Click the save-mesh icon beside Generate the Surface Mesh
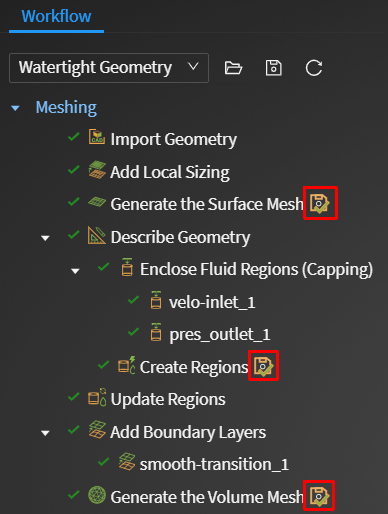 320,203
